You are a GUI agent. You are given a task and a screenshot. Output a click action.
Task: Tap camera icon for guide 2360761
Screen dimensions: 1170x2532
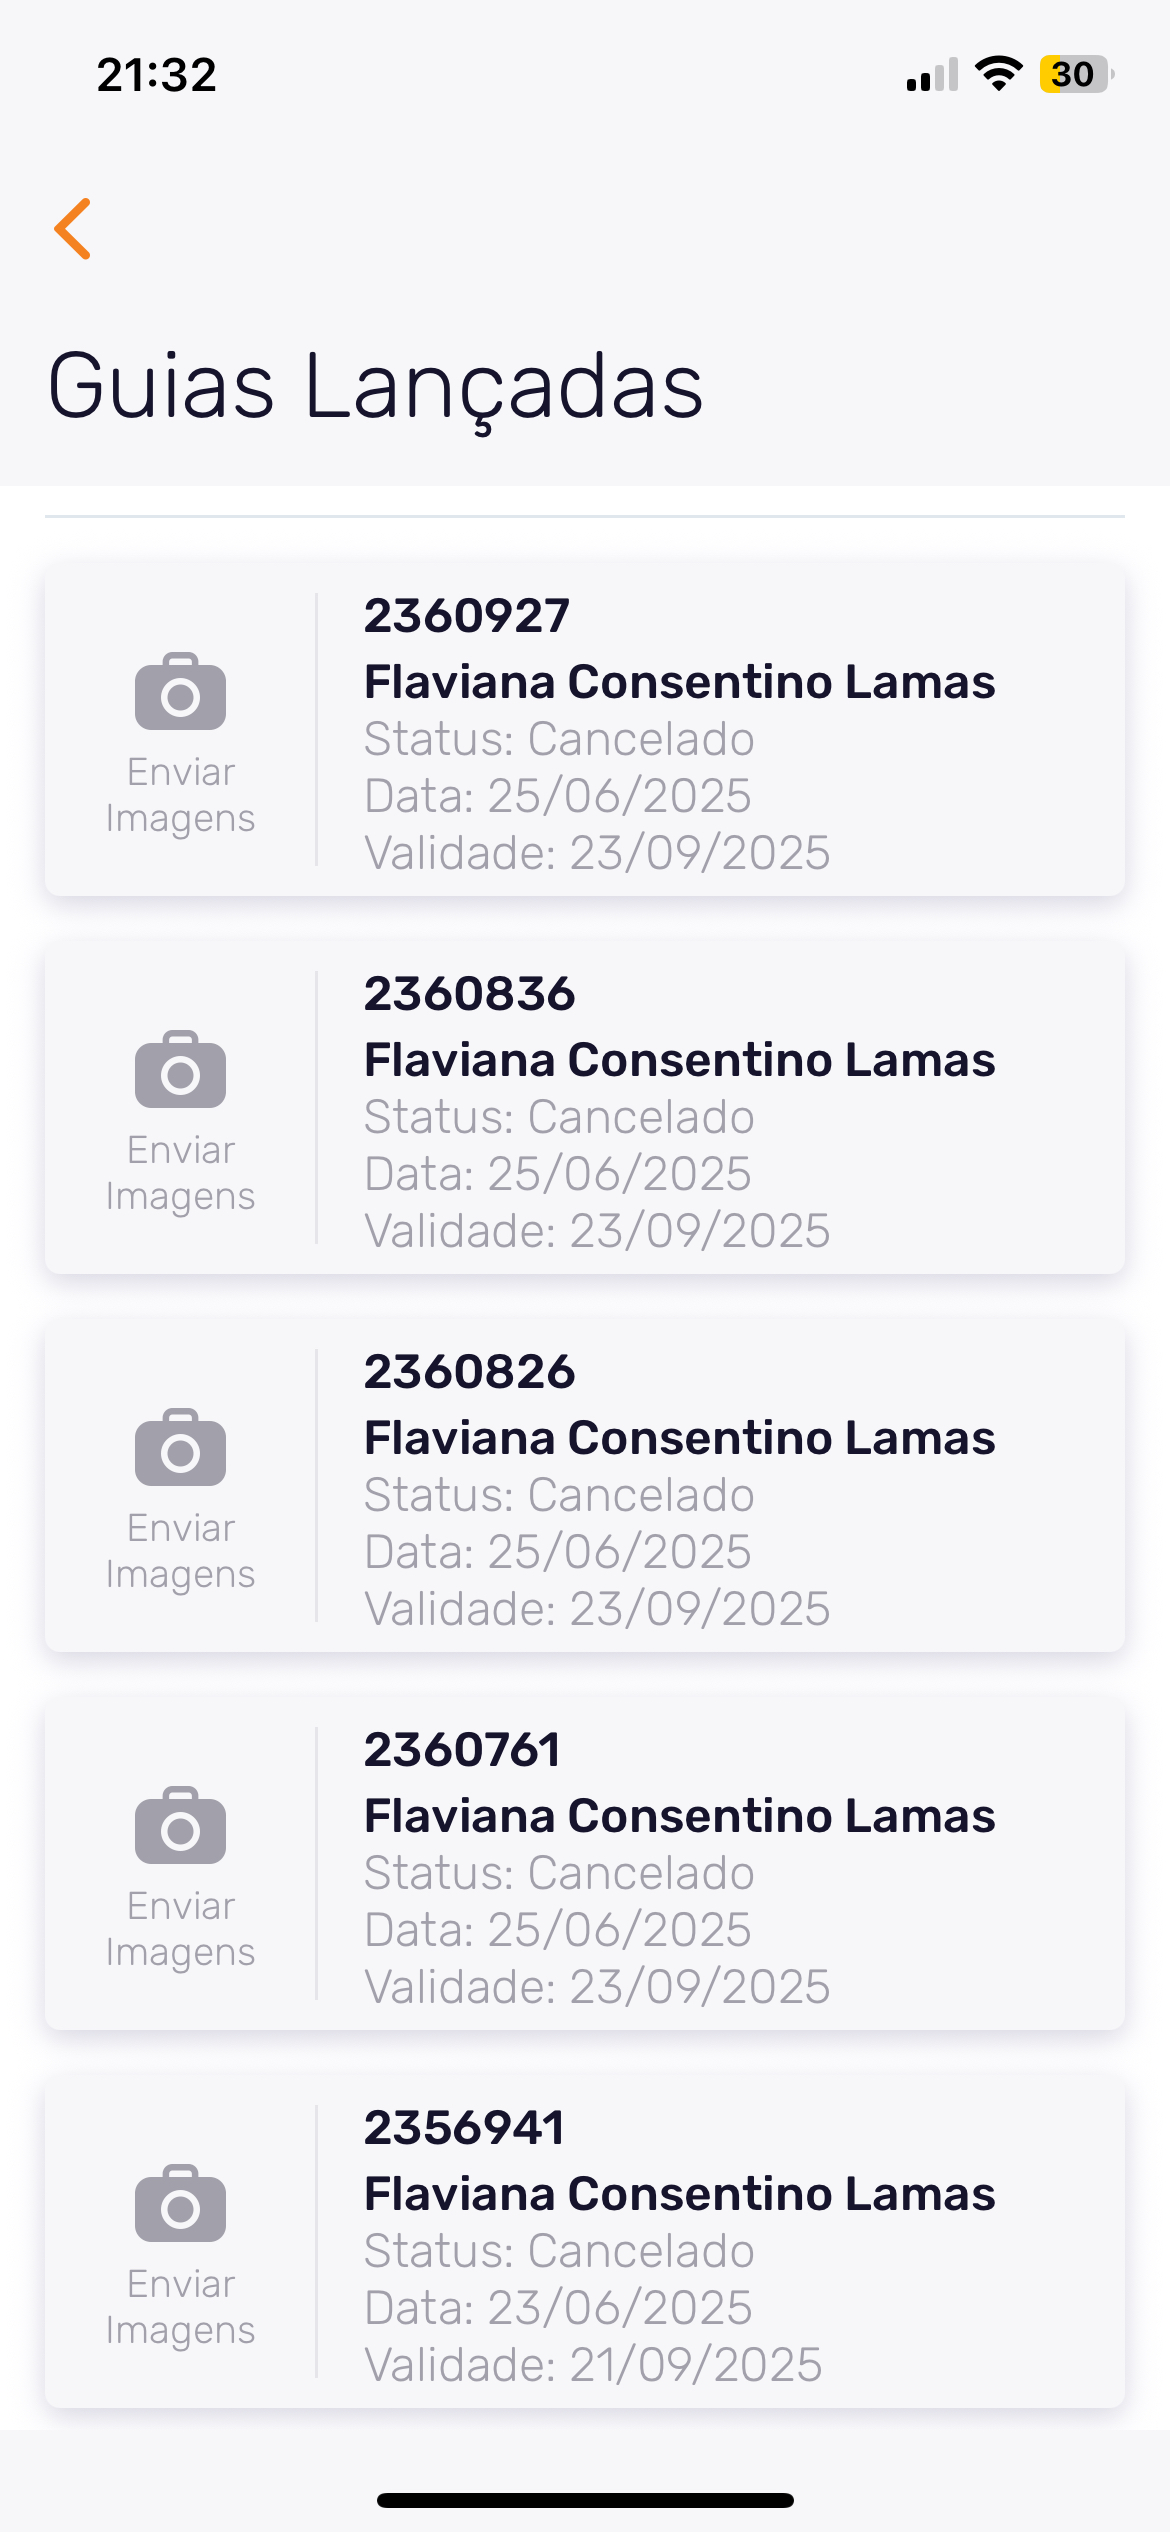coord(180,1826)
